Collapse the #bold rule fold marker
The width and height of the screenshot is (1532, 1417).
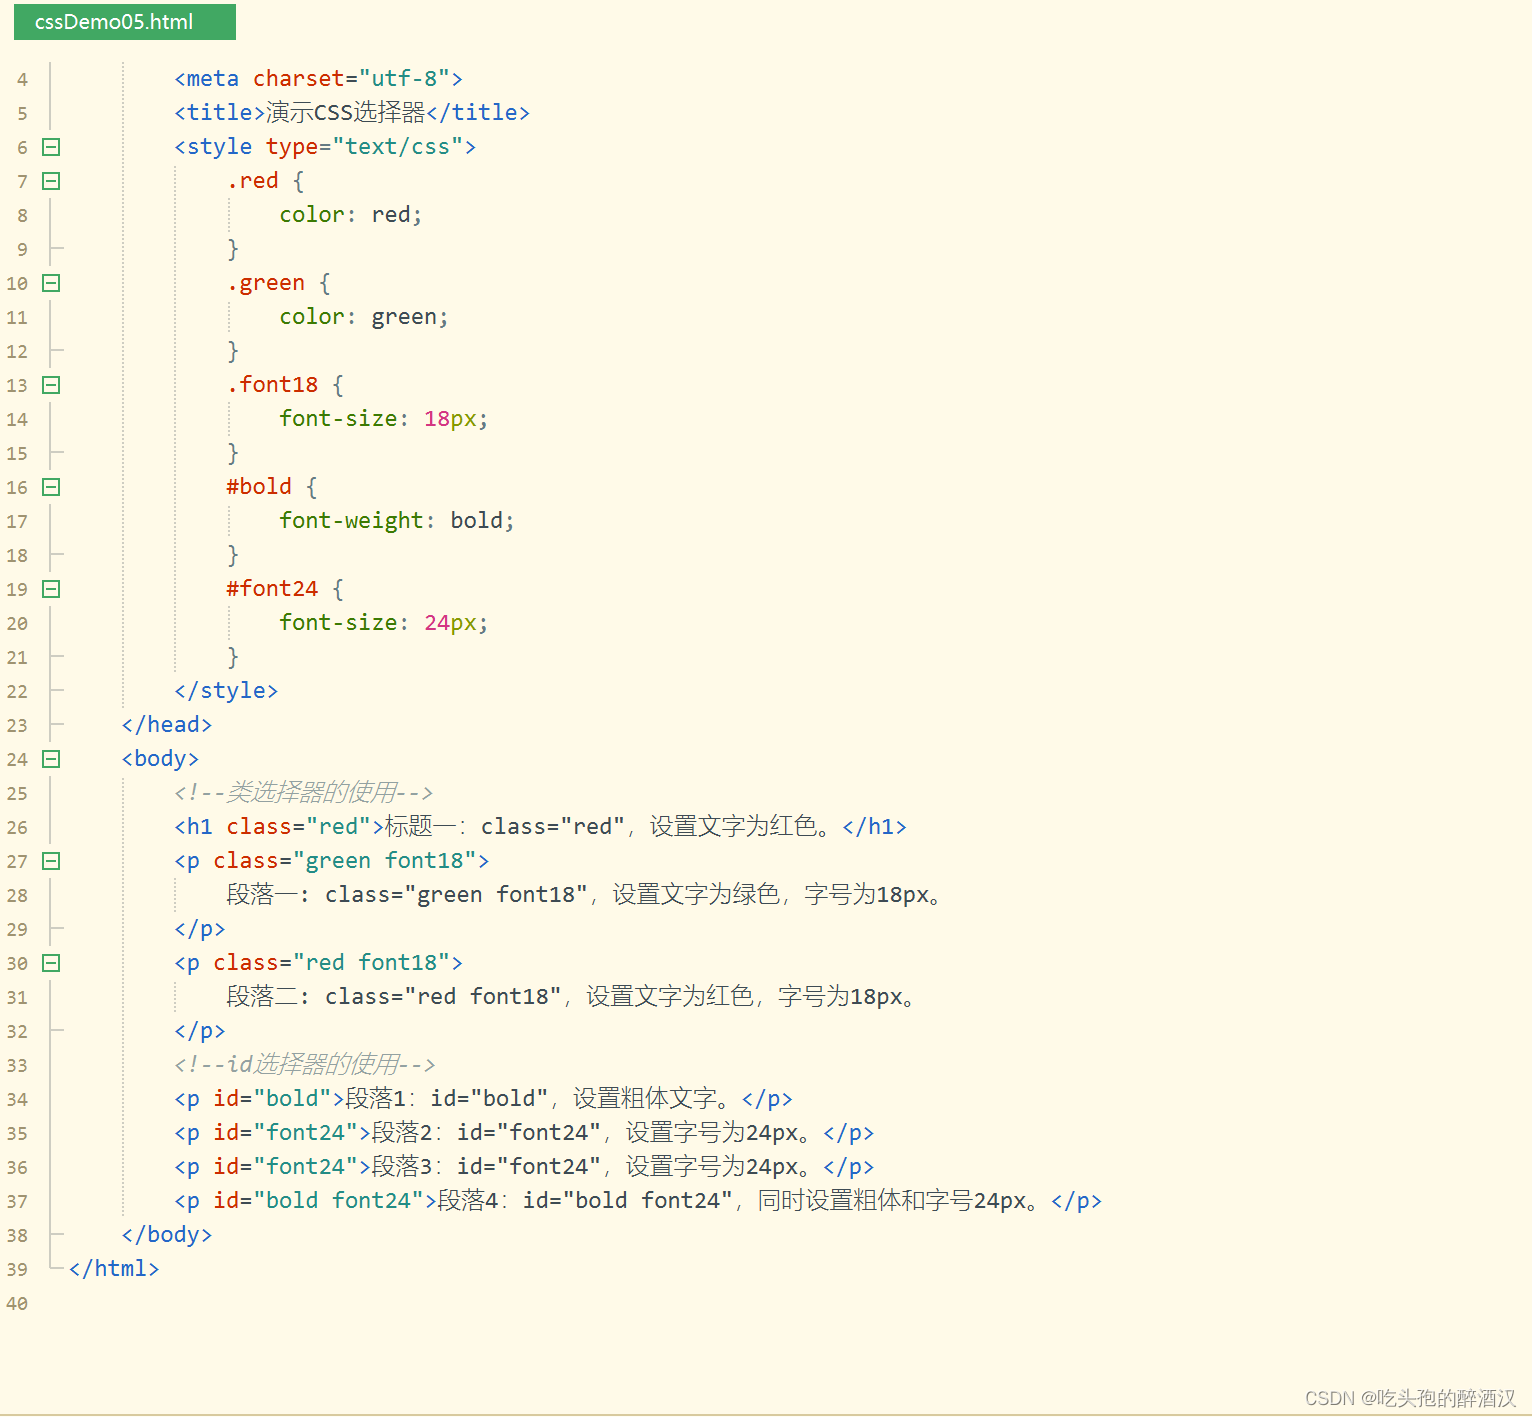(x=50, y=487)
